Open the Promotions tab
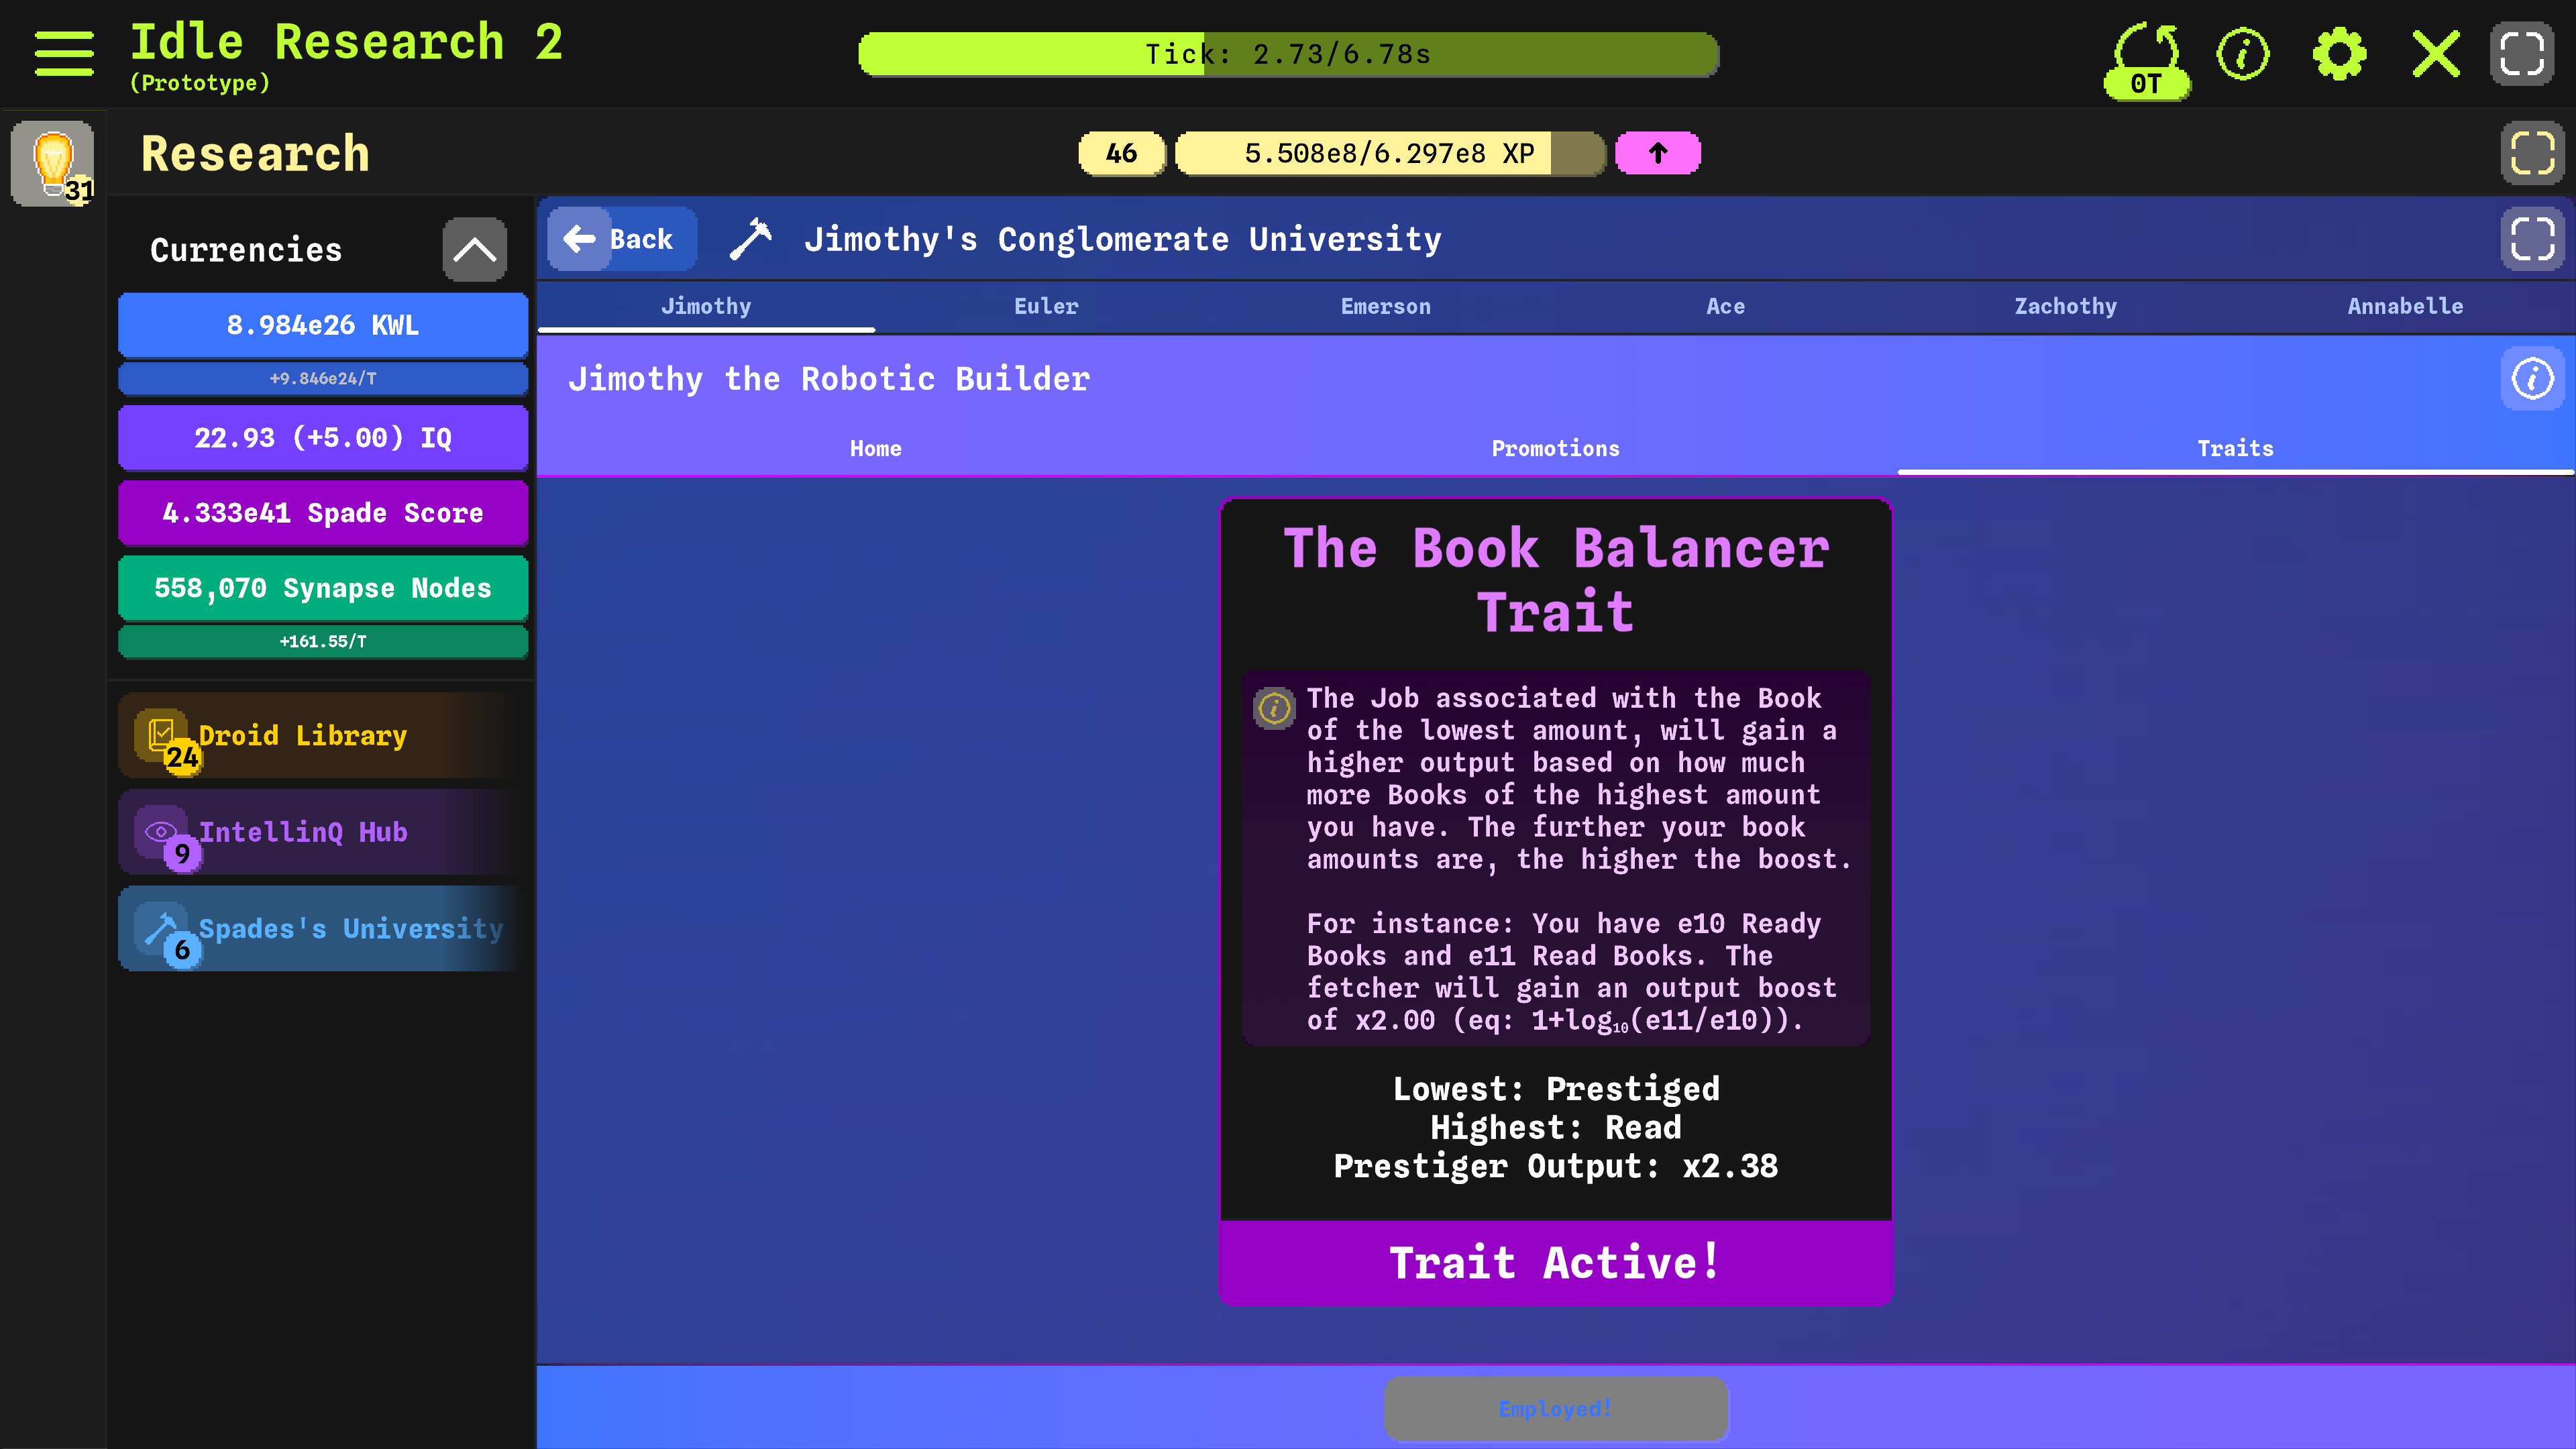Screen dimensions: 2576x1449 (x=1555, y=448)
